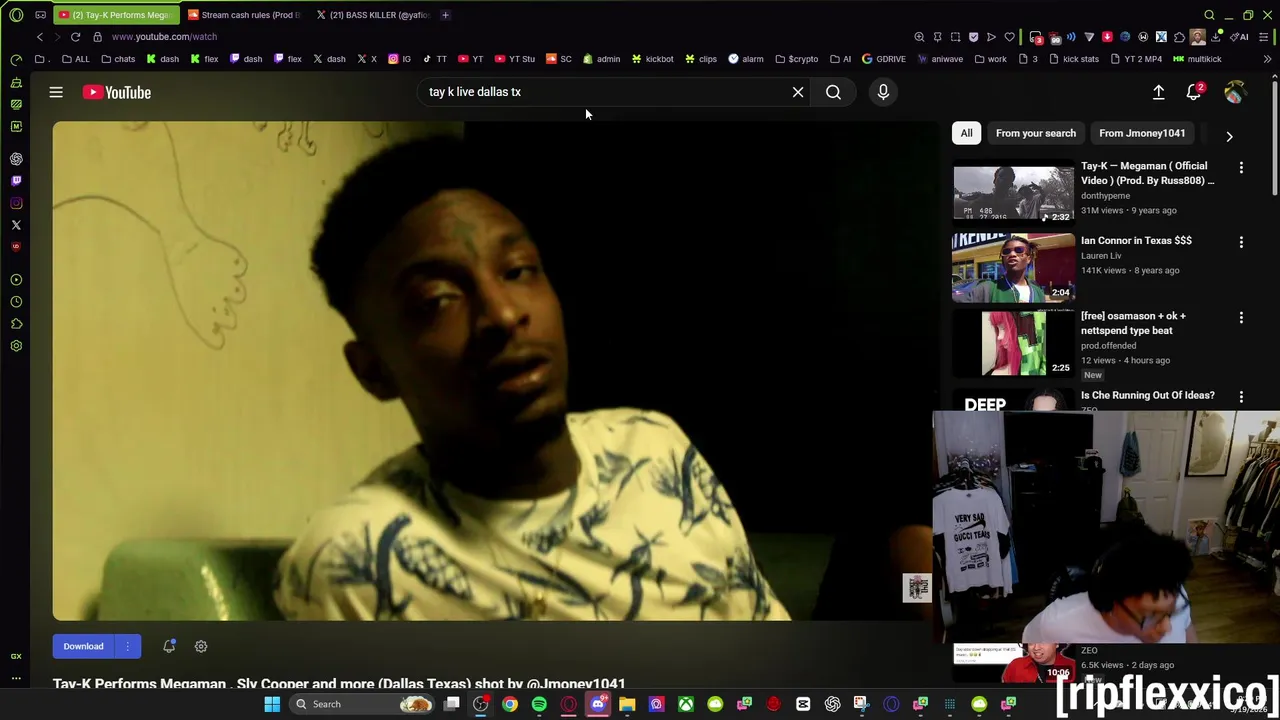Switch to Stream cash rules browser tab
This screenshot has height=720, width=1280.
[x=245, y=15]
